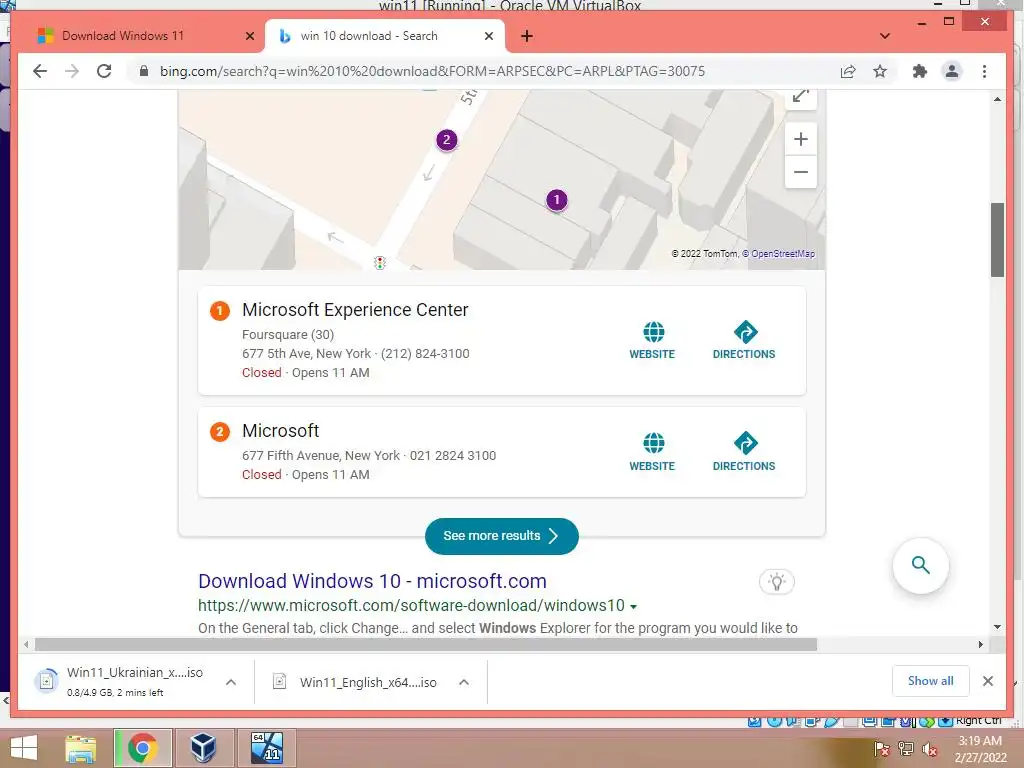
Task: Click the lightbulb insights icon
Action: [776, 582]
